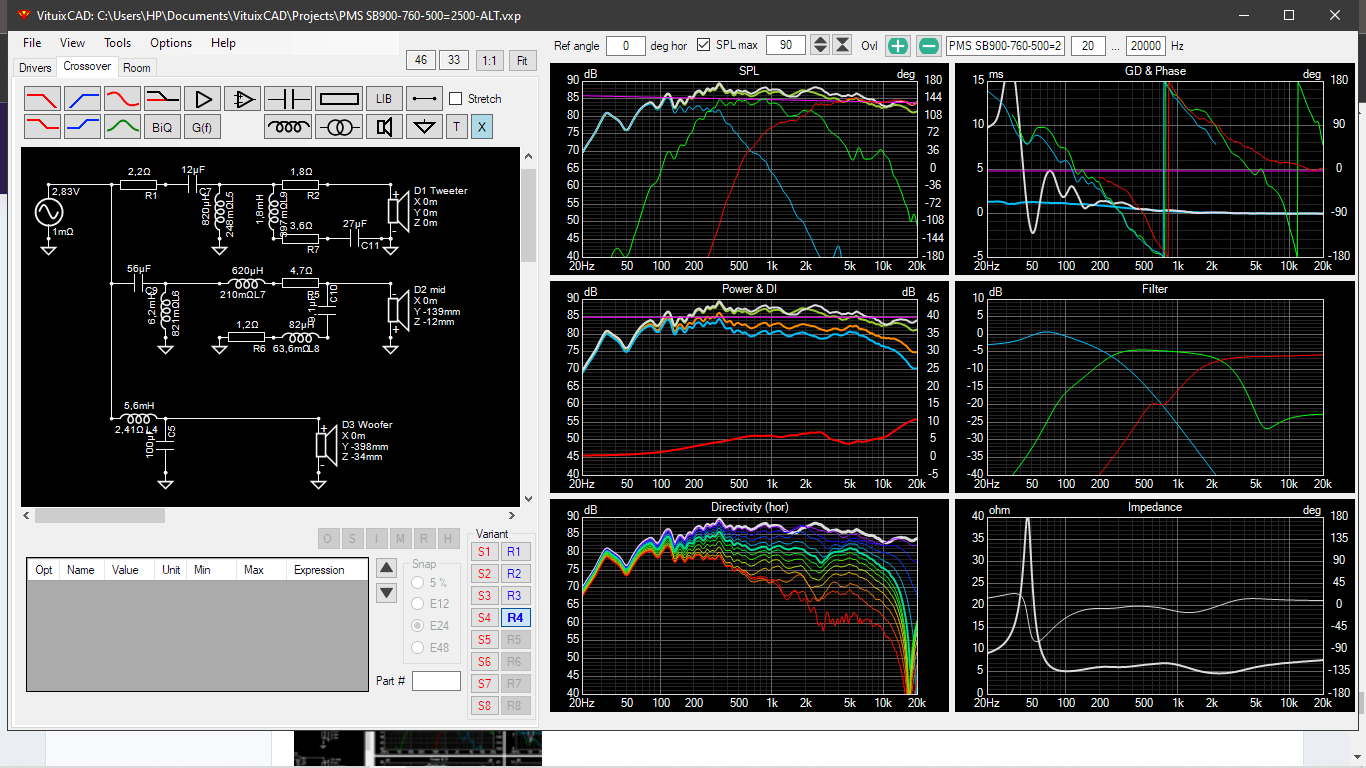Open the File menu
The height and width of the screenshot is (768, 1366).
point(32,43)
